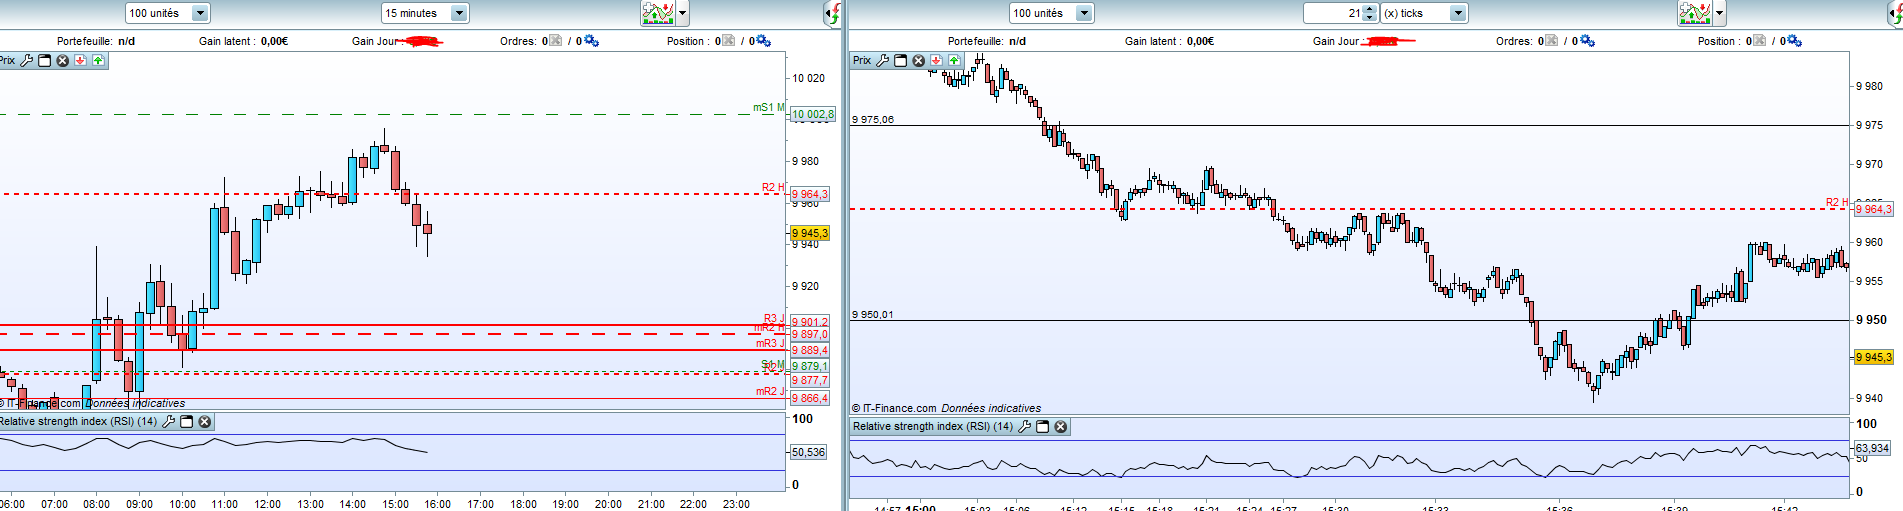The image size is (1903, 511).
Task: Open the arrow beside the left chart trading icon
Action: (x=683, y=13)
